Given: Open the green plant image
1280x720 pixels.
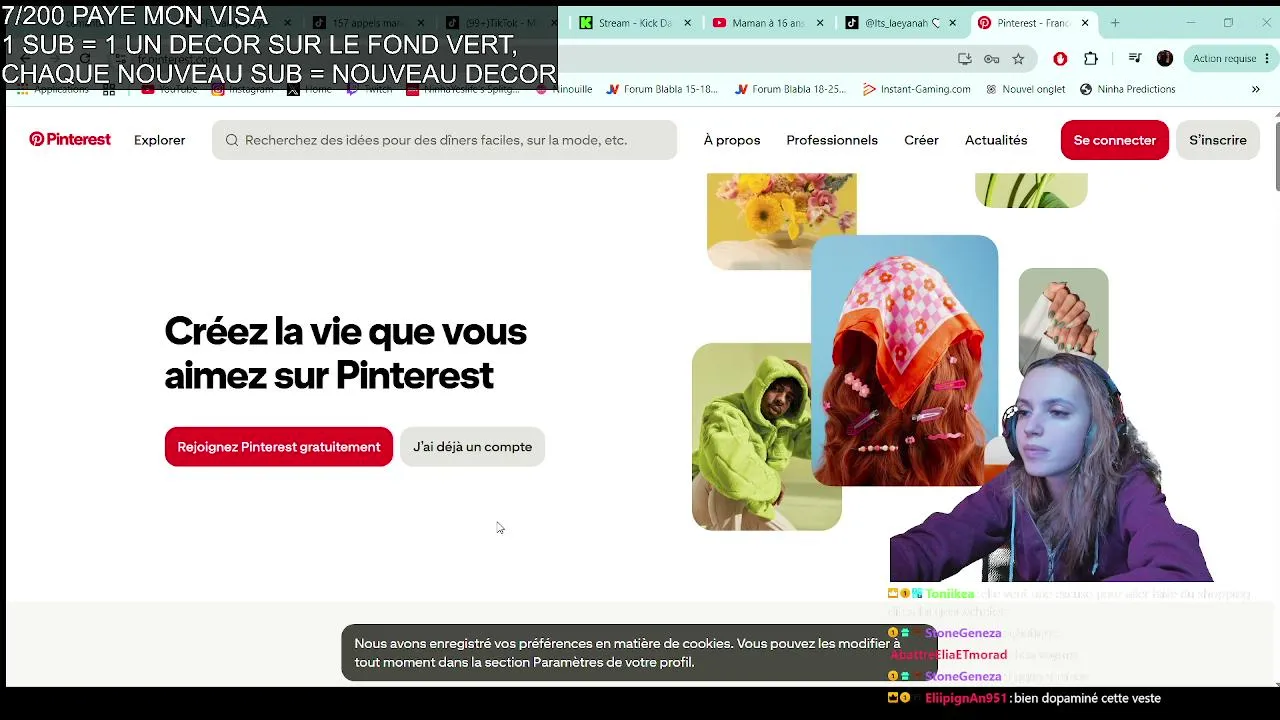Looking at the screenshot, I should point(1031,190).
